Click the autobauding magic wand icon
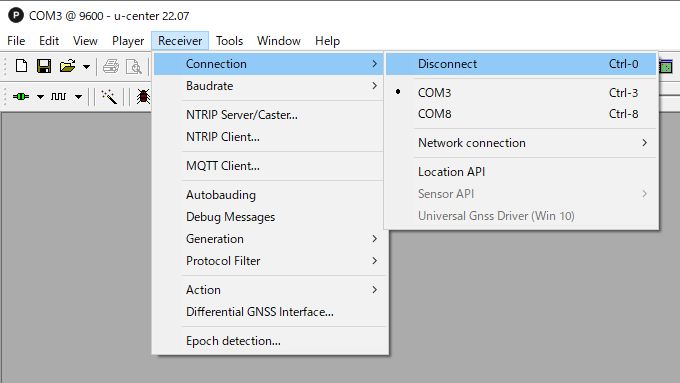 (109, 96)
